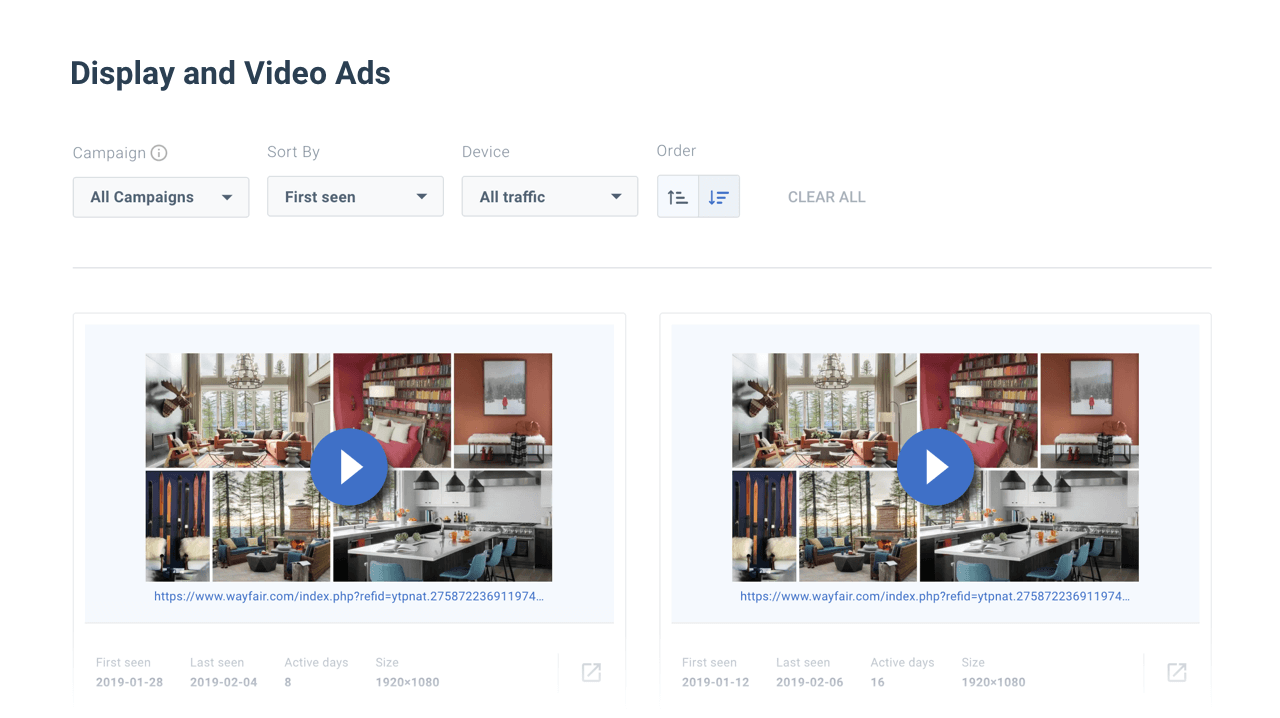This screenshot has width=1280, height=718.
Task: Open the All Campaigns dropdown
Action: tap(161, 197)
